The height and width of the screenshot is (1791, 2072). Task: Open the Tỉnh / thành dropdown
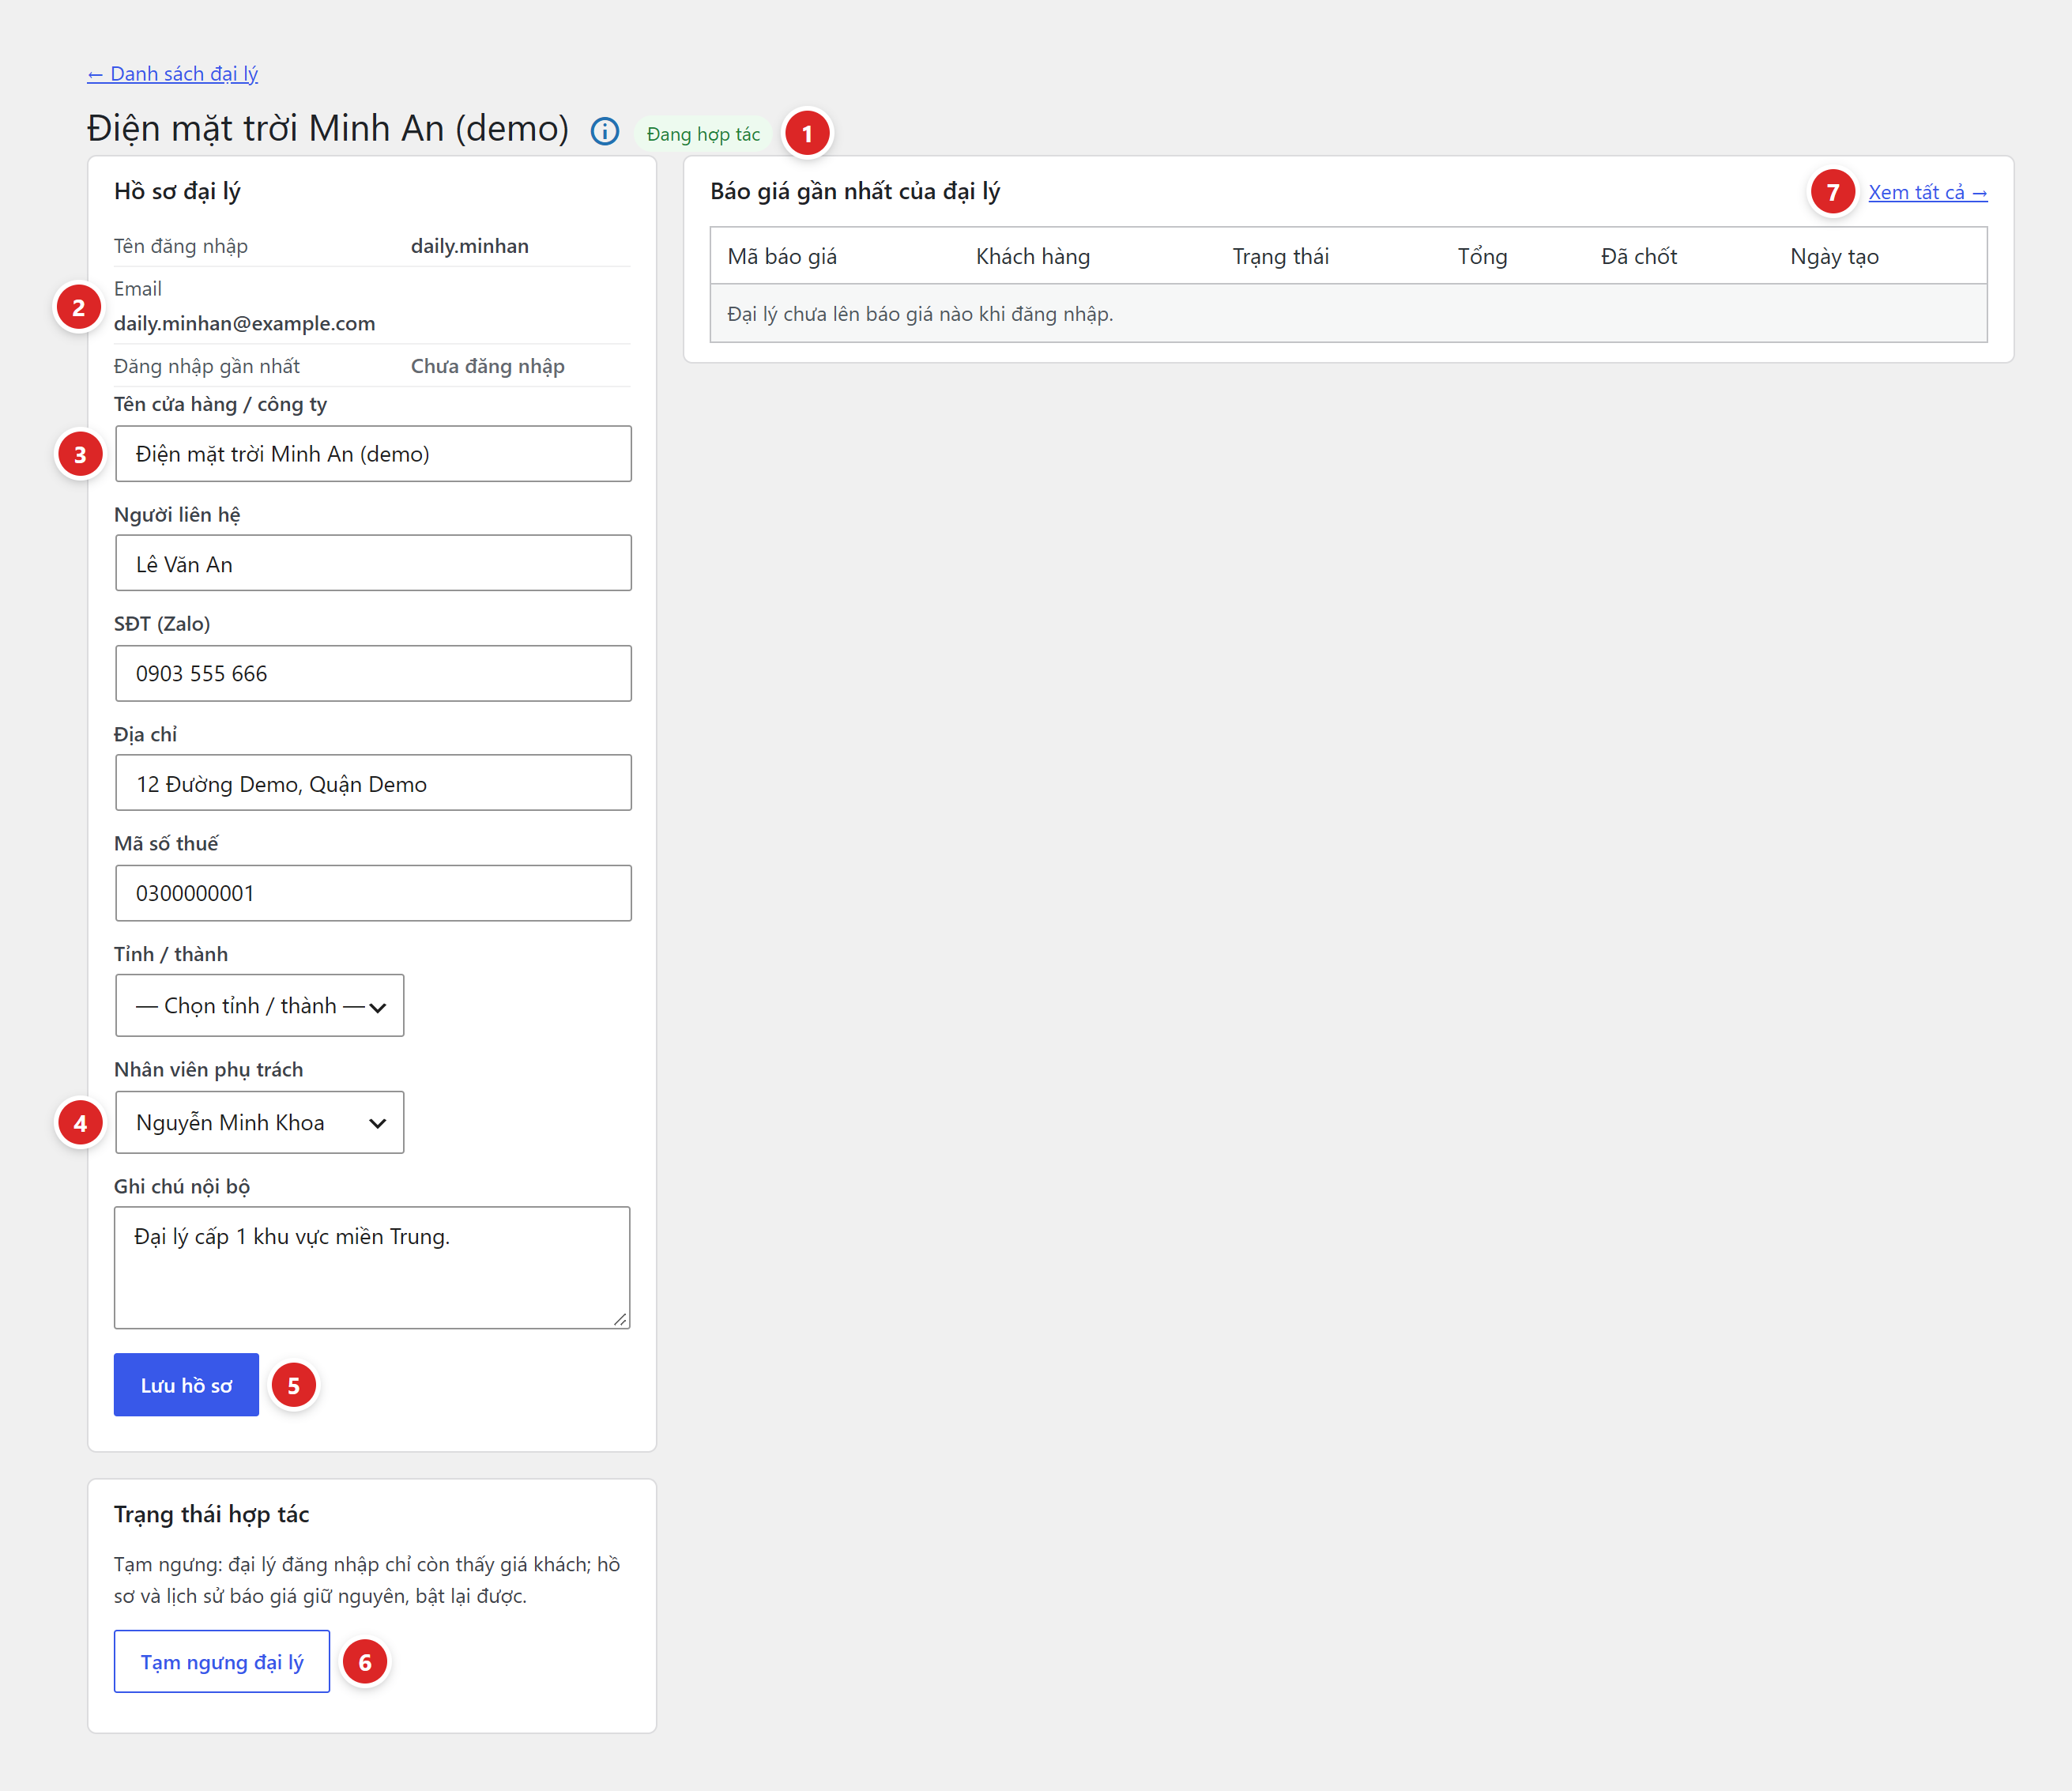coord(260,1005)
